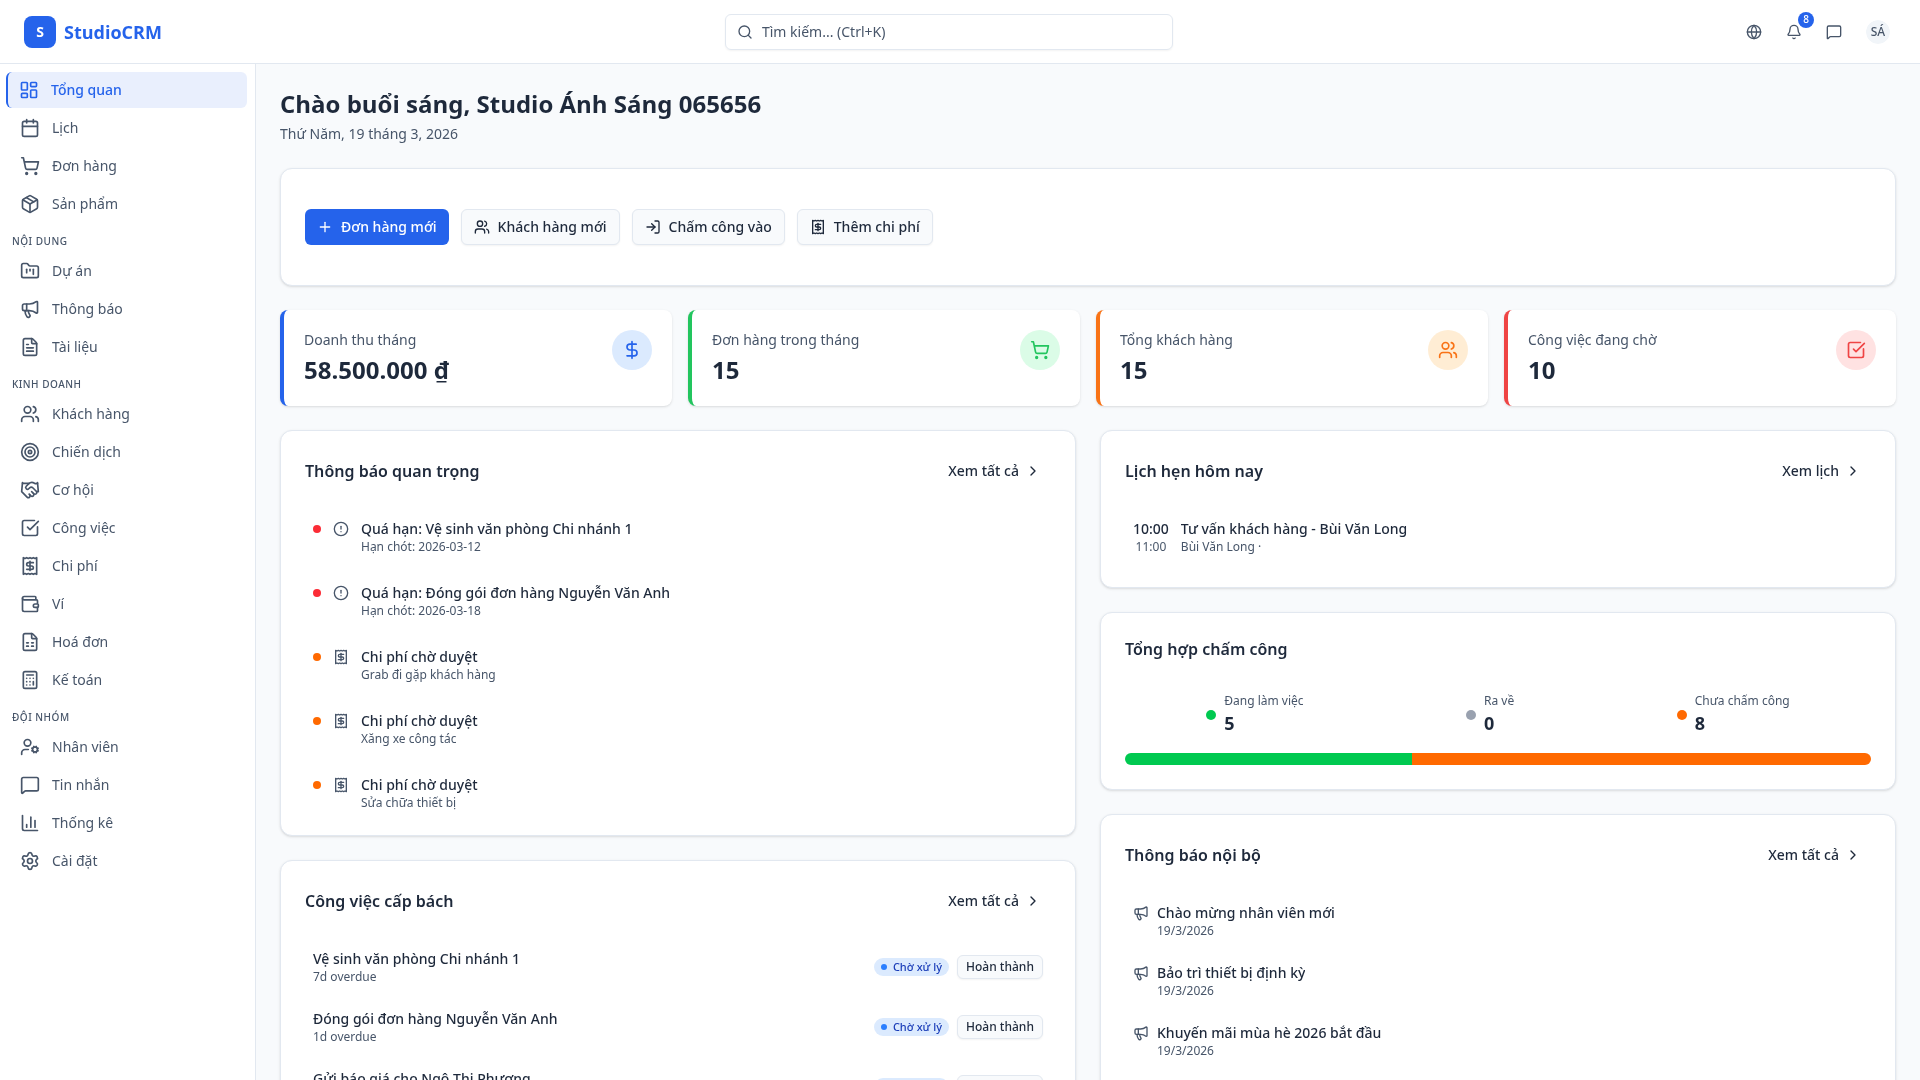Expand Xem tất cả for Thông báo quan trọng

[985, 470]
